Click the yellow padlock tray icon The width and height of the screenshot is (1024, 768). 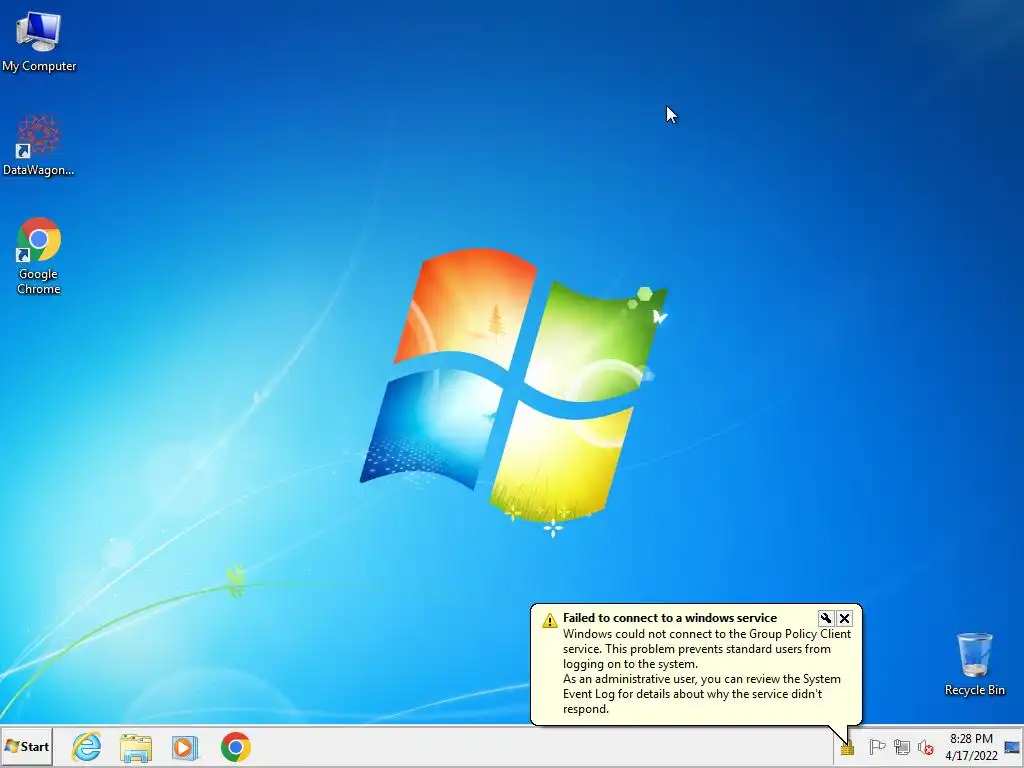click(x=847, y=748)
